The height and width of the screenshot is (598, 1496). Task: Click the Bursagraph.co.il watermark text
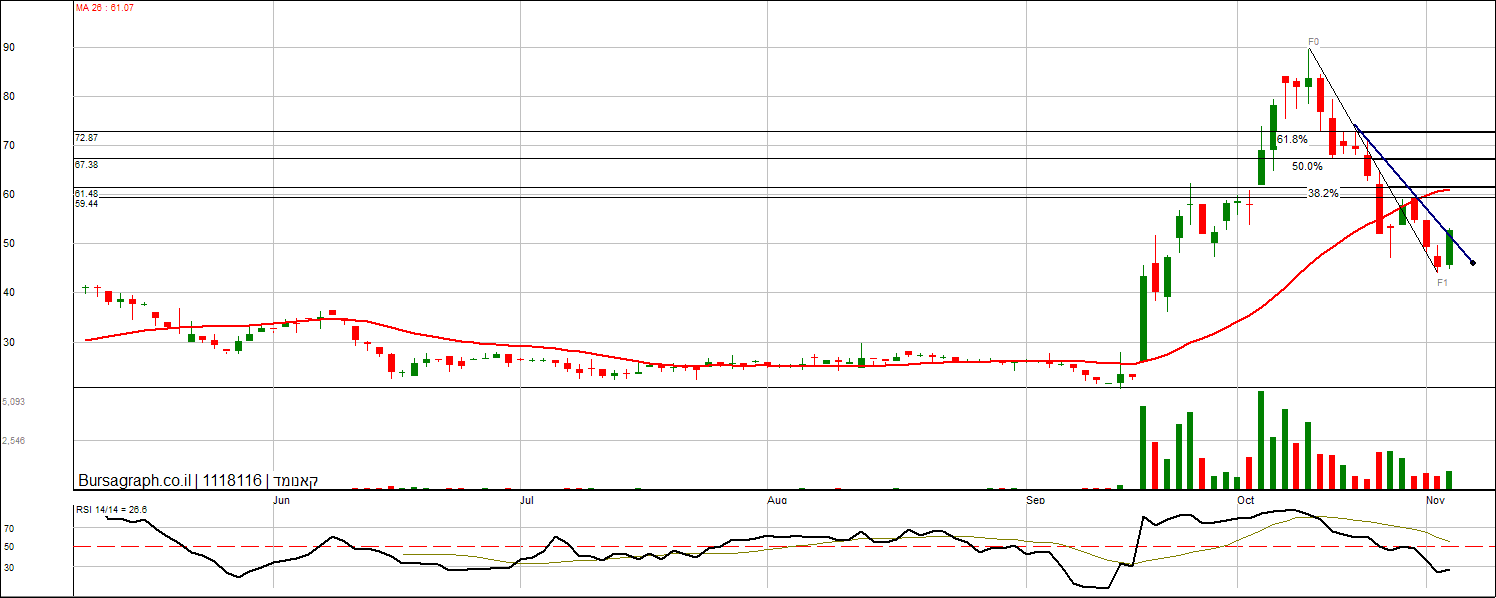point(134,481)
